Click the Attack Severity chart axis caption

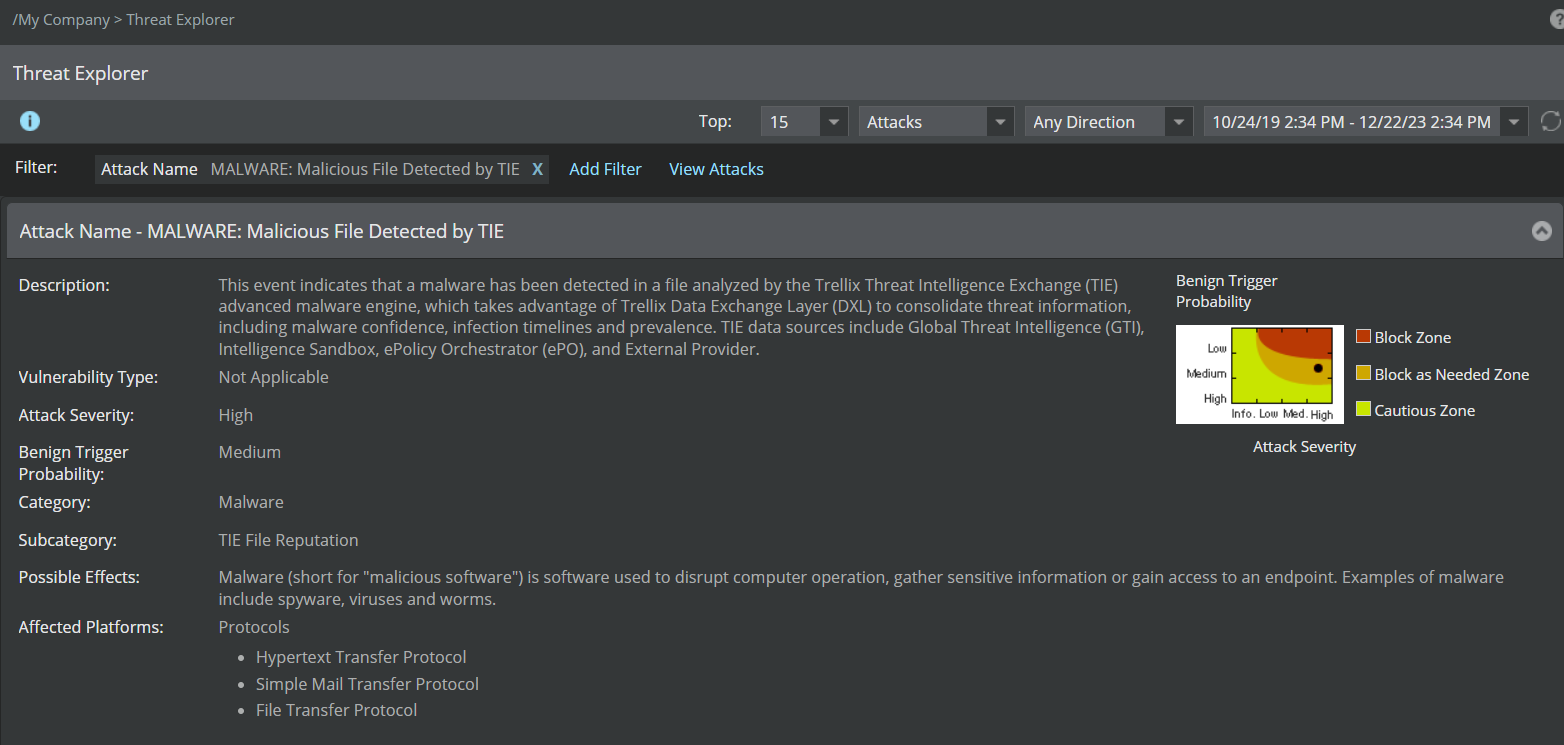[1304, 447]
